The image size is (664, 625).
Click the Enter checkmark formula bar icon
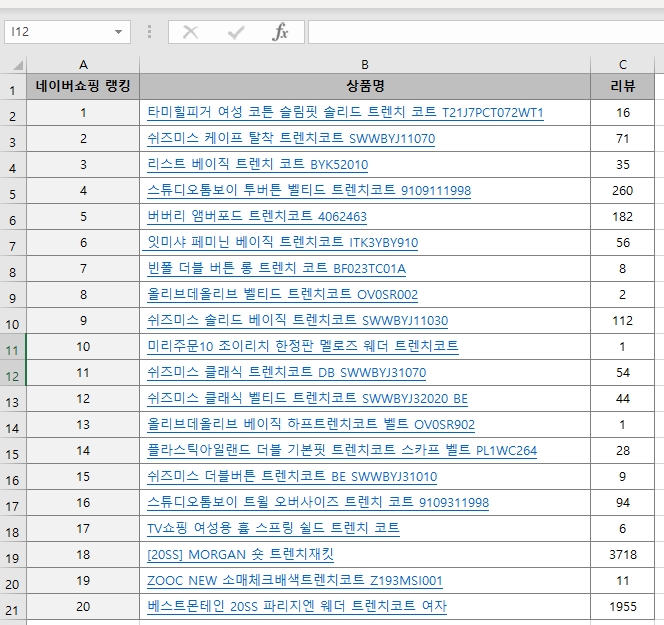coord(236,32)
